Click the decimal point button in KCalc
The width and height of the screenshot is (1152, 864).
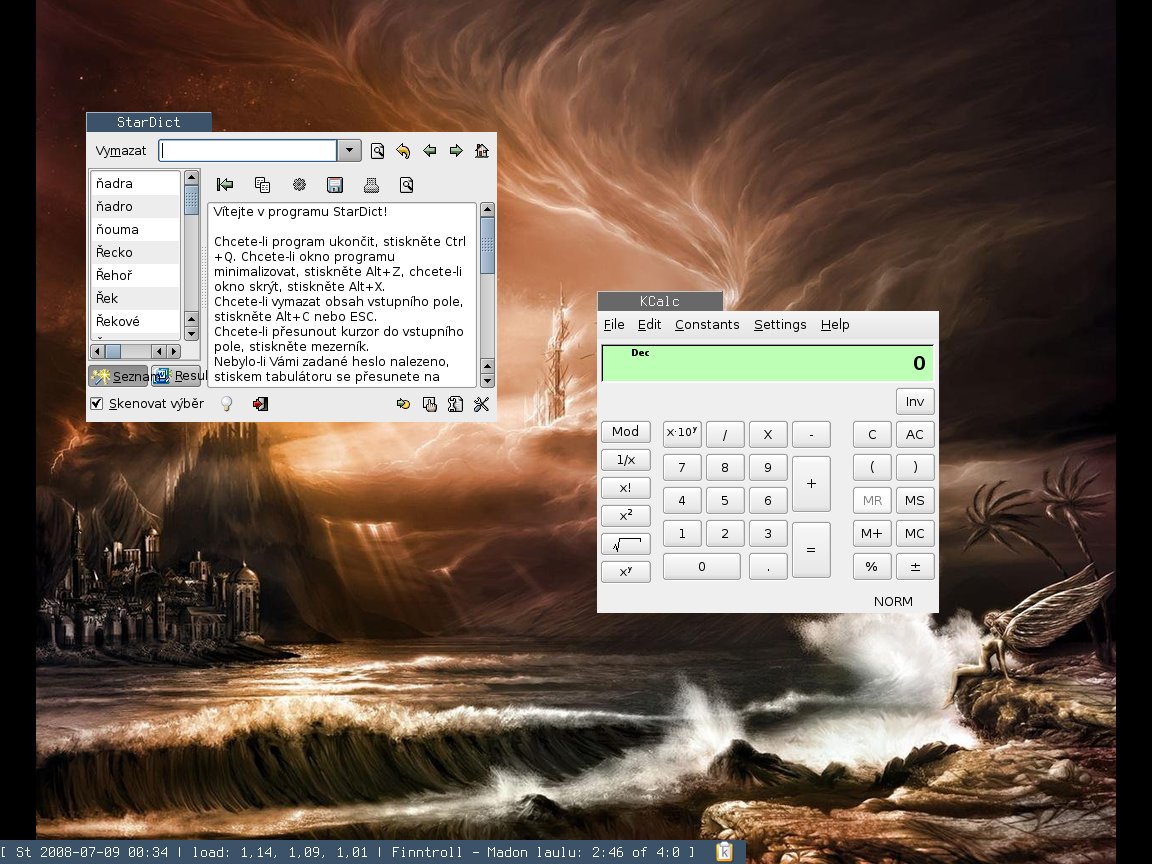[768, 566]
